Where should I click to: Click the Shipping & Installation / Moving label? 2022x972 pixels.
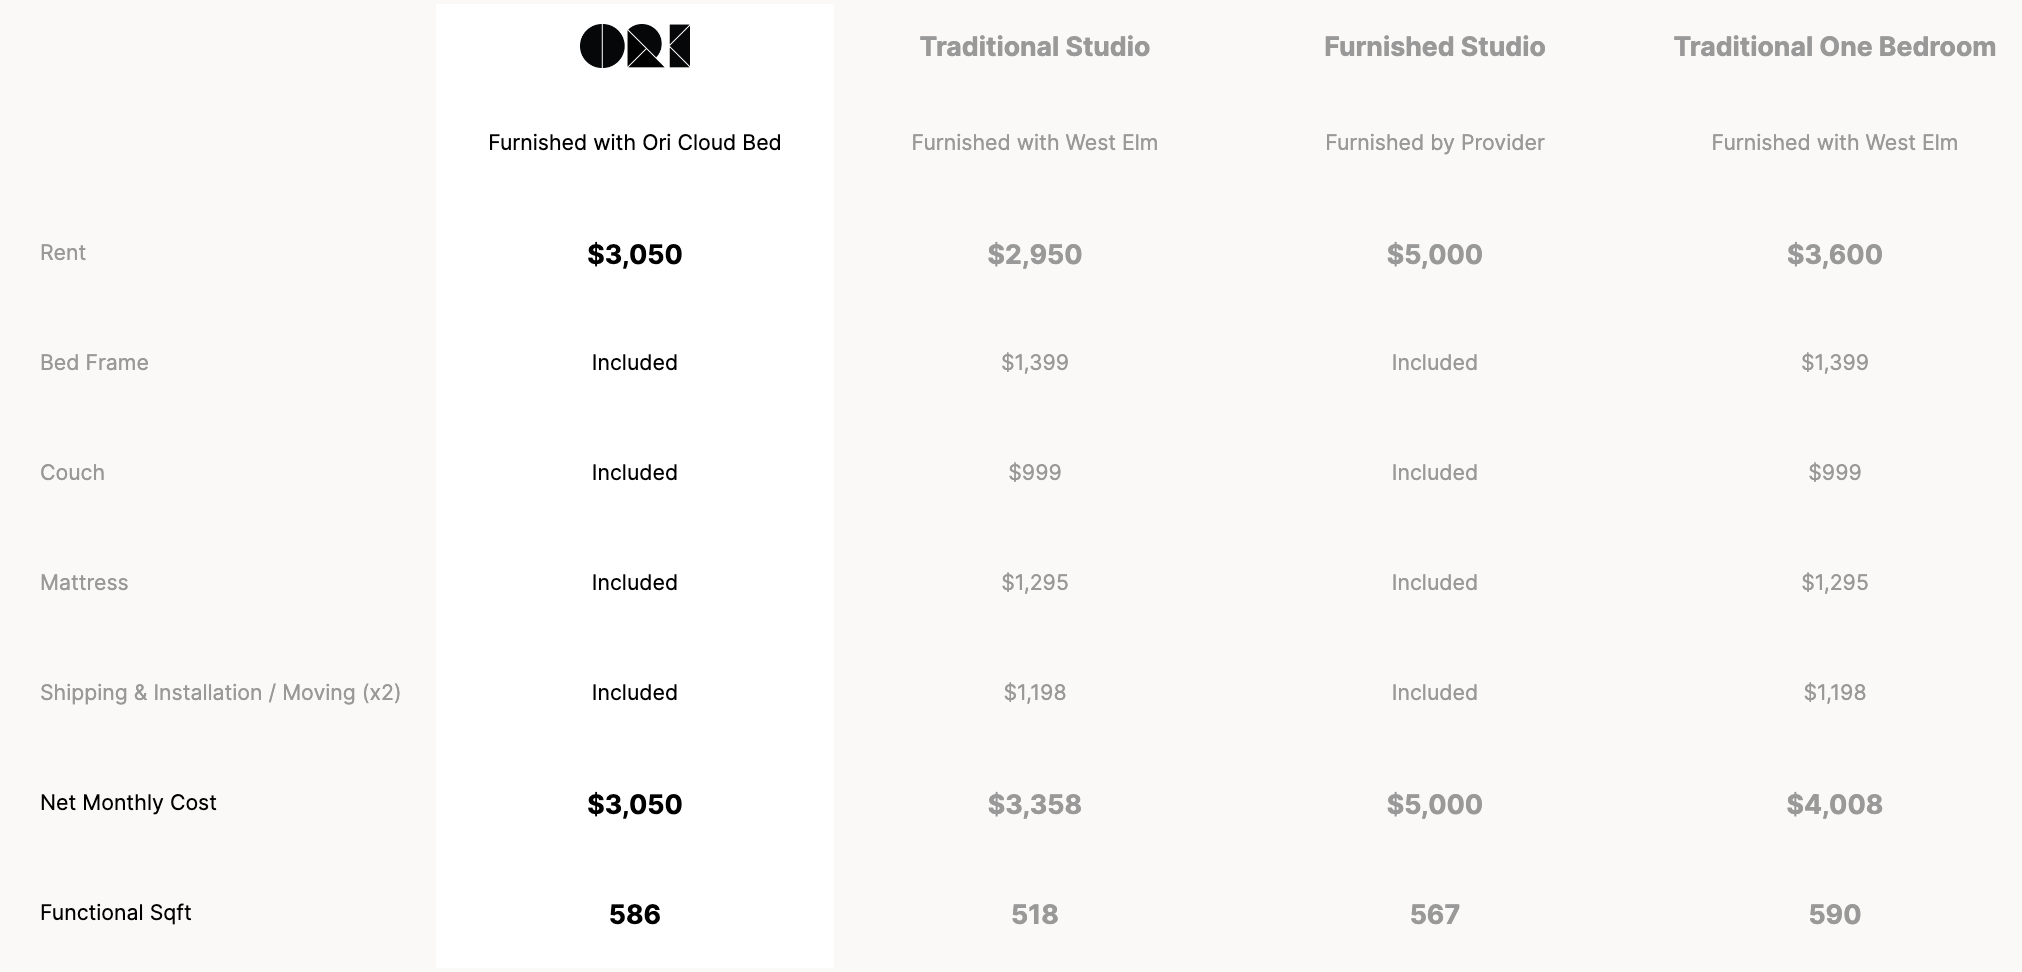[220, 693]
